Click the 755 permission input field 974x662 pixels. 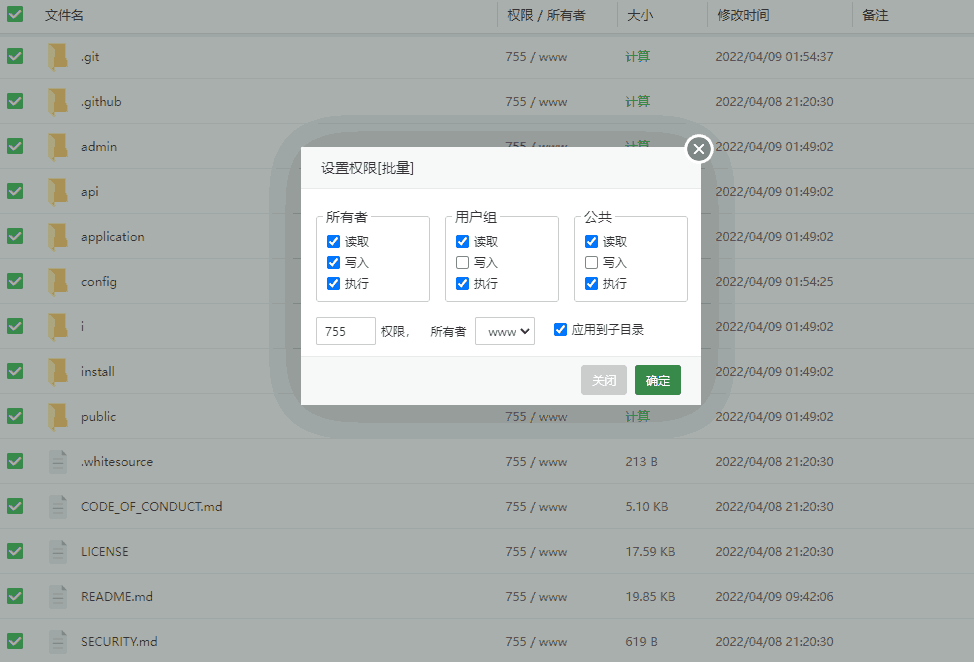point(345,331)
